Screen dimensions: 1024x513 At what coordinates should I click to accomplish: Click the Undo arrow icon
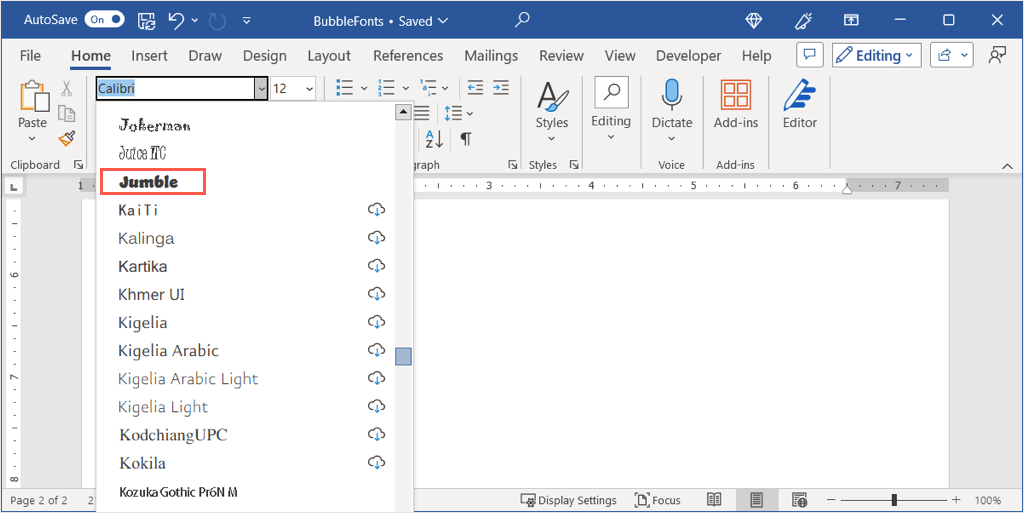point(177,20)
